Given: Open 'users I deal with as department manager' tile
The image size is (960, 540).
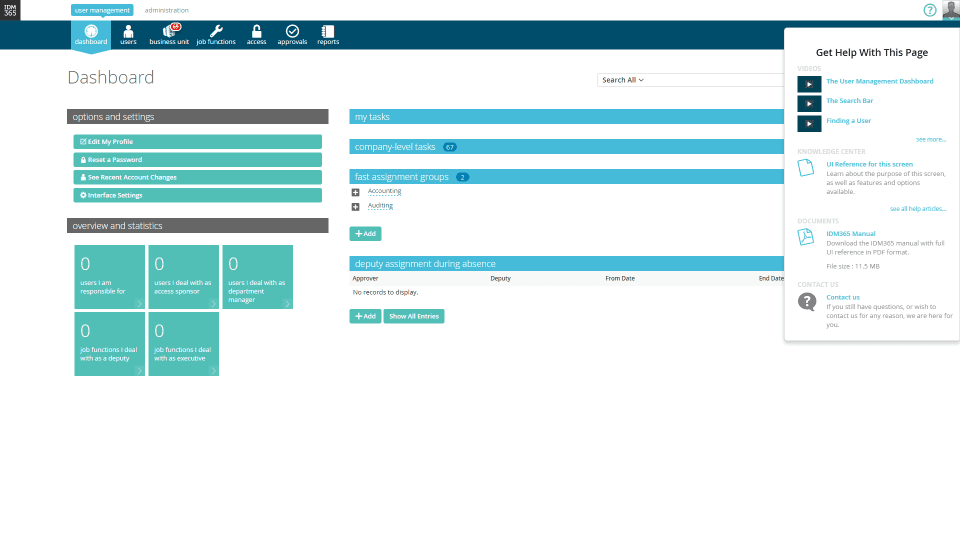Looking at the screenshot, I should 258,277.
